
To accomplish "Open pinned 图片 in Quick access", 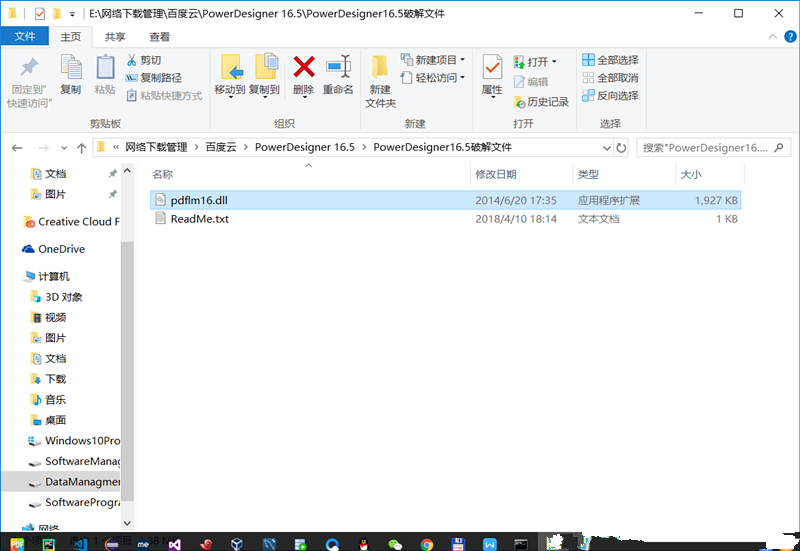I will (56, 194).
